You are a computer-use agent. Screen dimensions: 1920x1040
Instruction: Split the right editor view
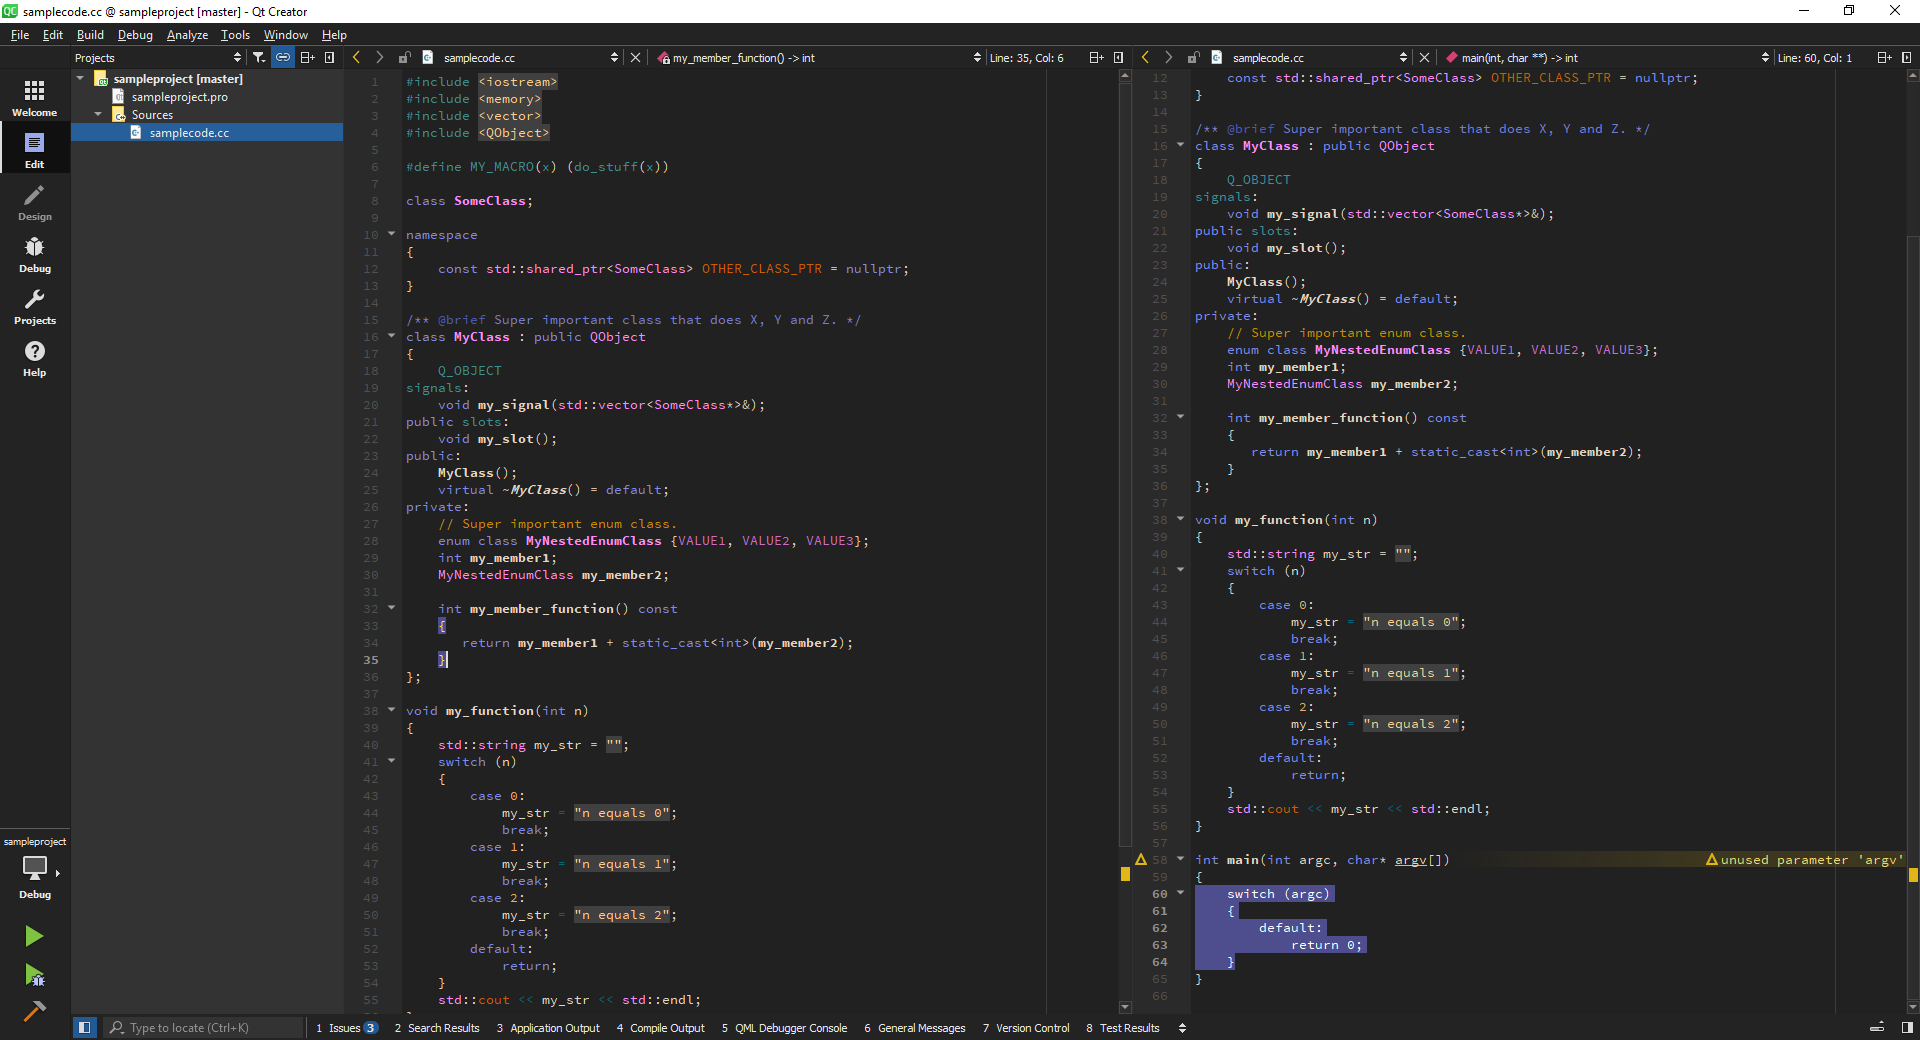pyautogui.click(x=1884, y=58)
